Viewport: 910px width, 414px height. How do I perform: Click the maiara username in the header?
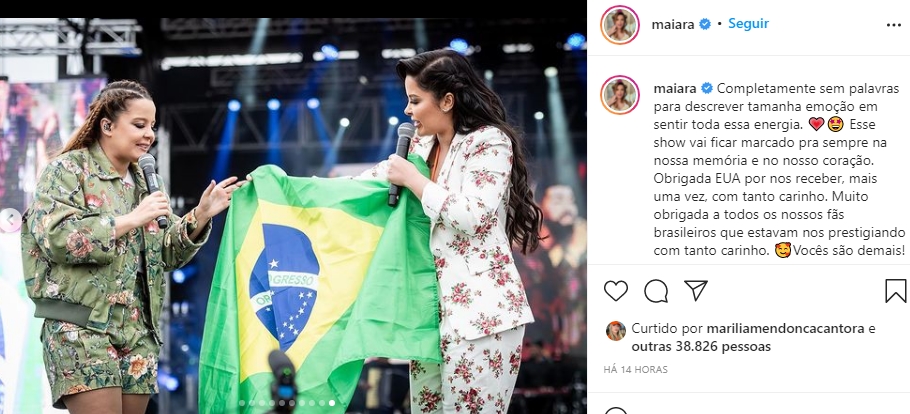[x=673, y=24]
